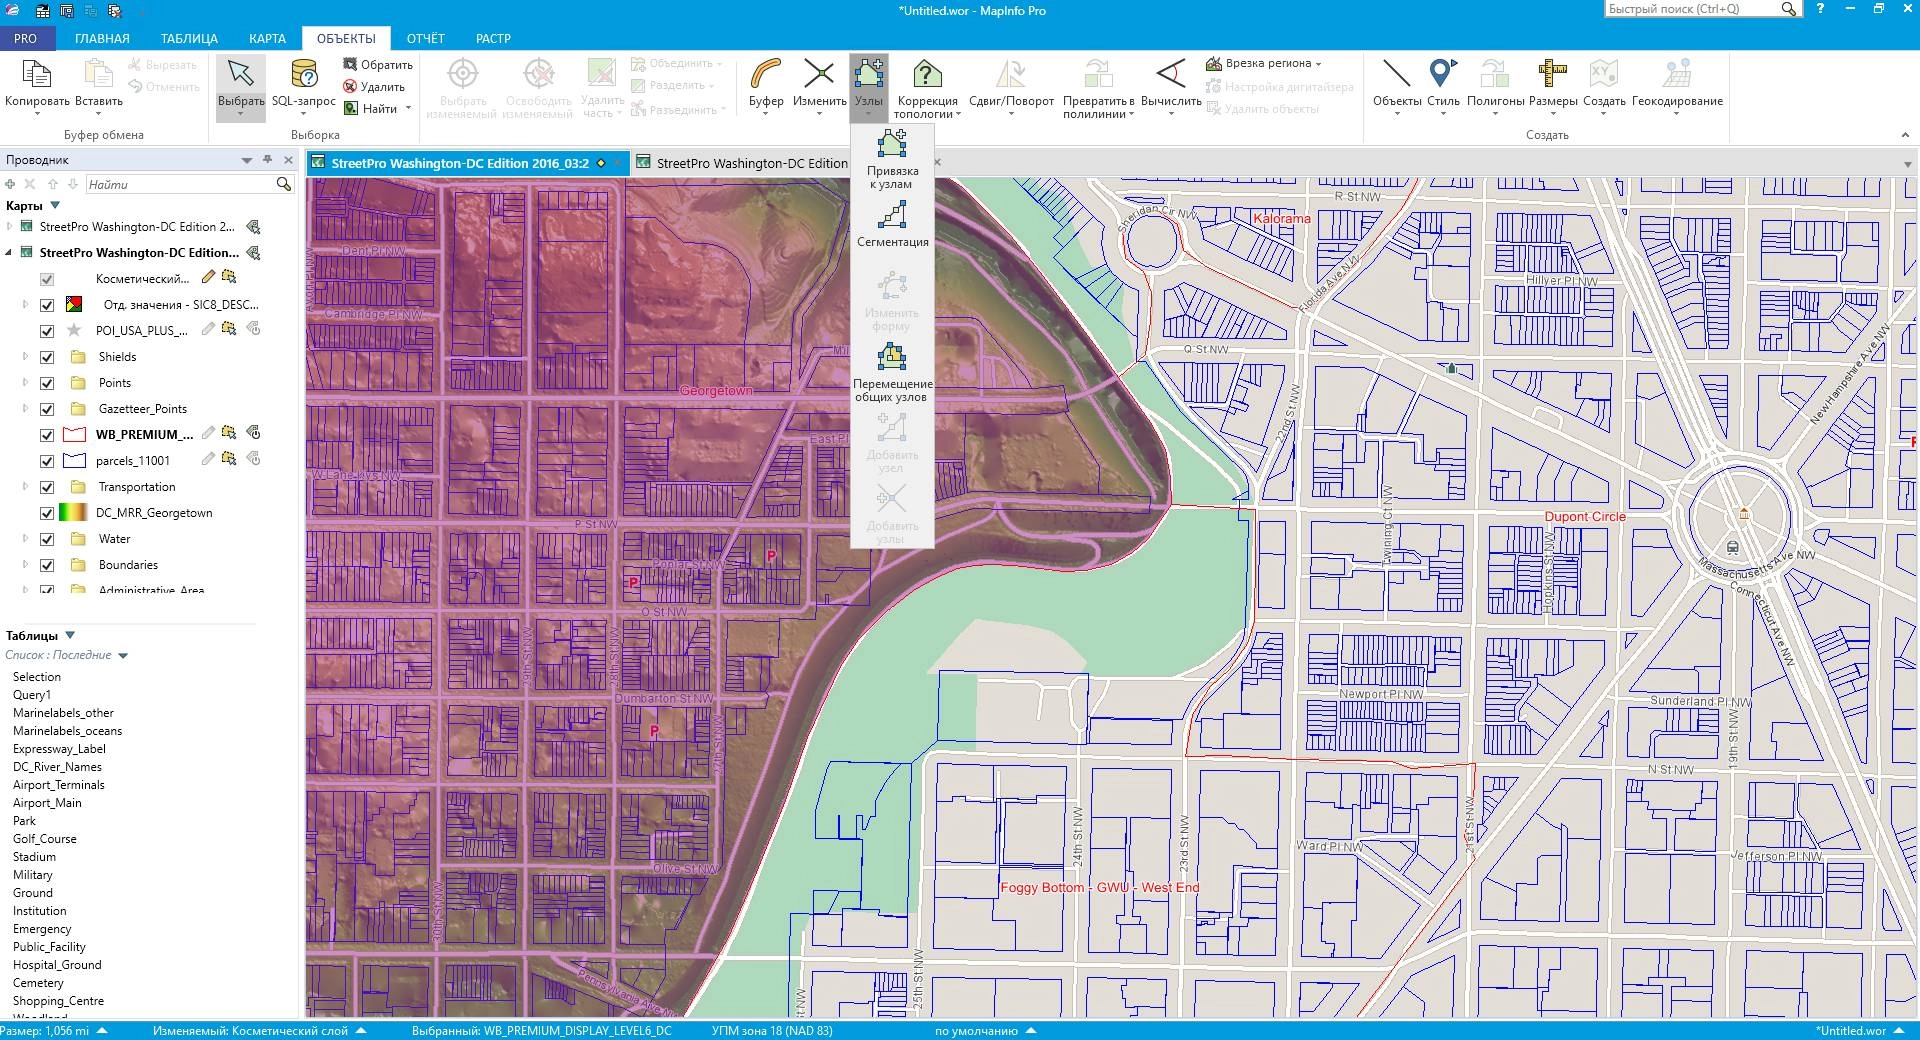The height and width of the screenshot is (1040, 1920).
Task: Uncheck the POI_USA_PLUS layer checkbox
Action: (x=47, y=331)
